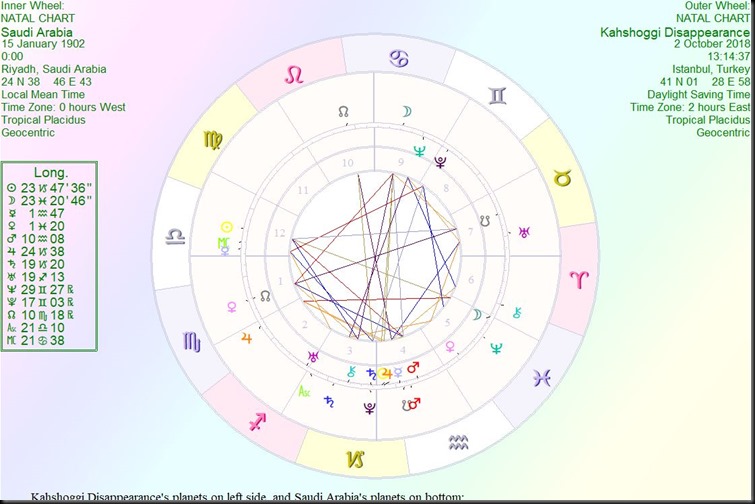Click the Jupiter longitude row reading 24 38
Screen dimensions: 755x504
[36, 251]
